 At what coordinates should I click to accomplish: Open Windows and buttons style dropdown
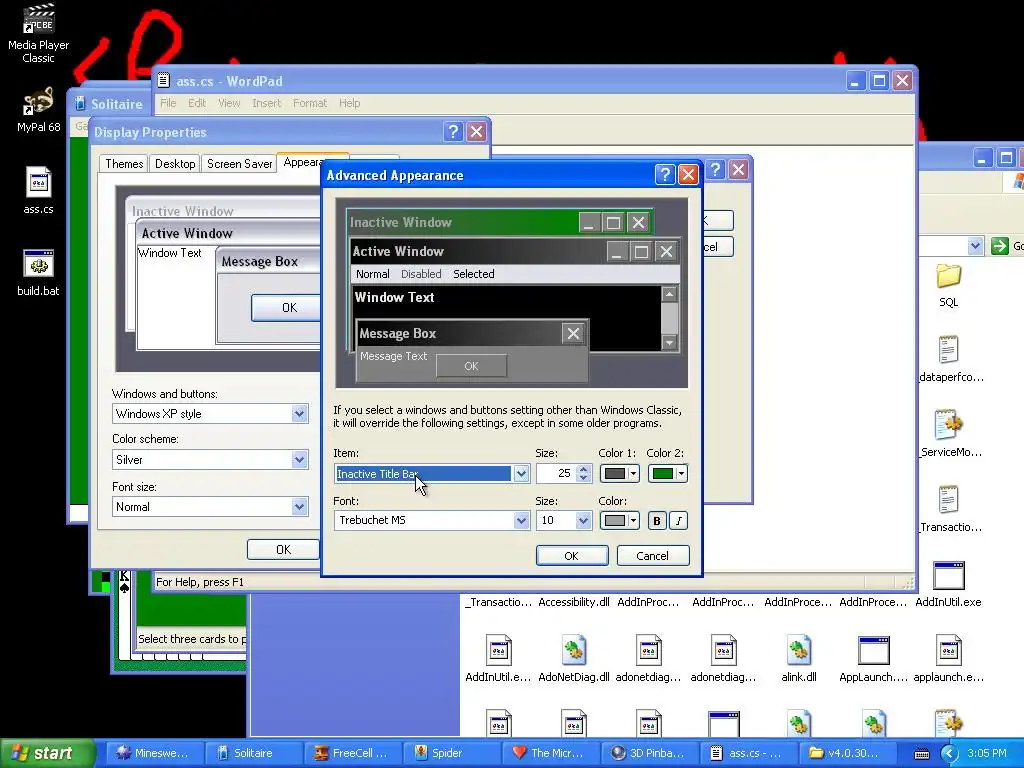299,413
